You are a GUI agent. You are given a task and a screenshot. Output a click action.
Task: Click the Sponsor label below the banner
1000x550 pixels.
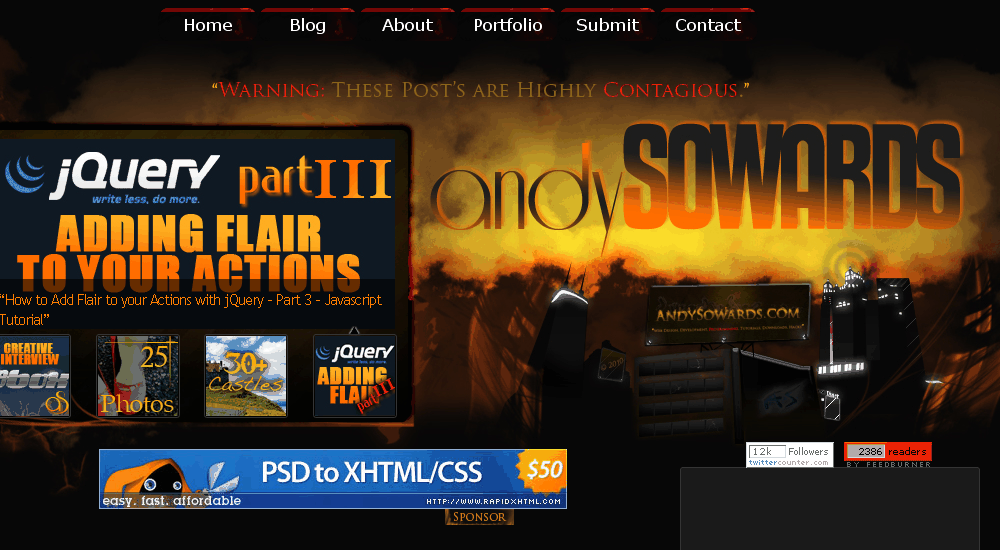tap(479, 517)
